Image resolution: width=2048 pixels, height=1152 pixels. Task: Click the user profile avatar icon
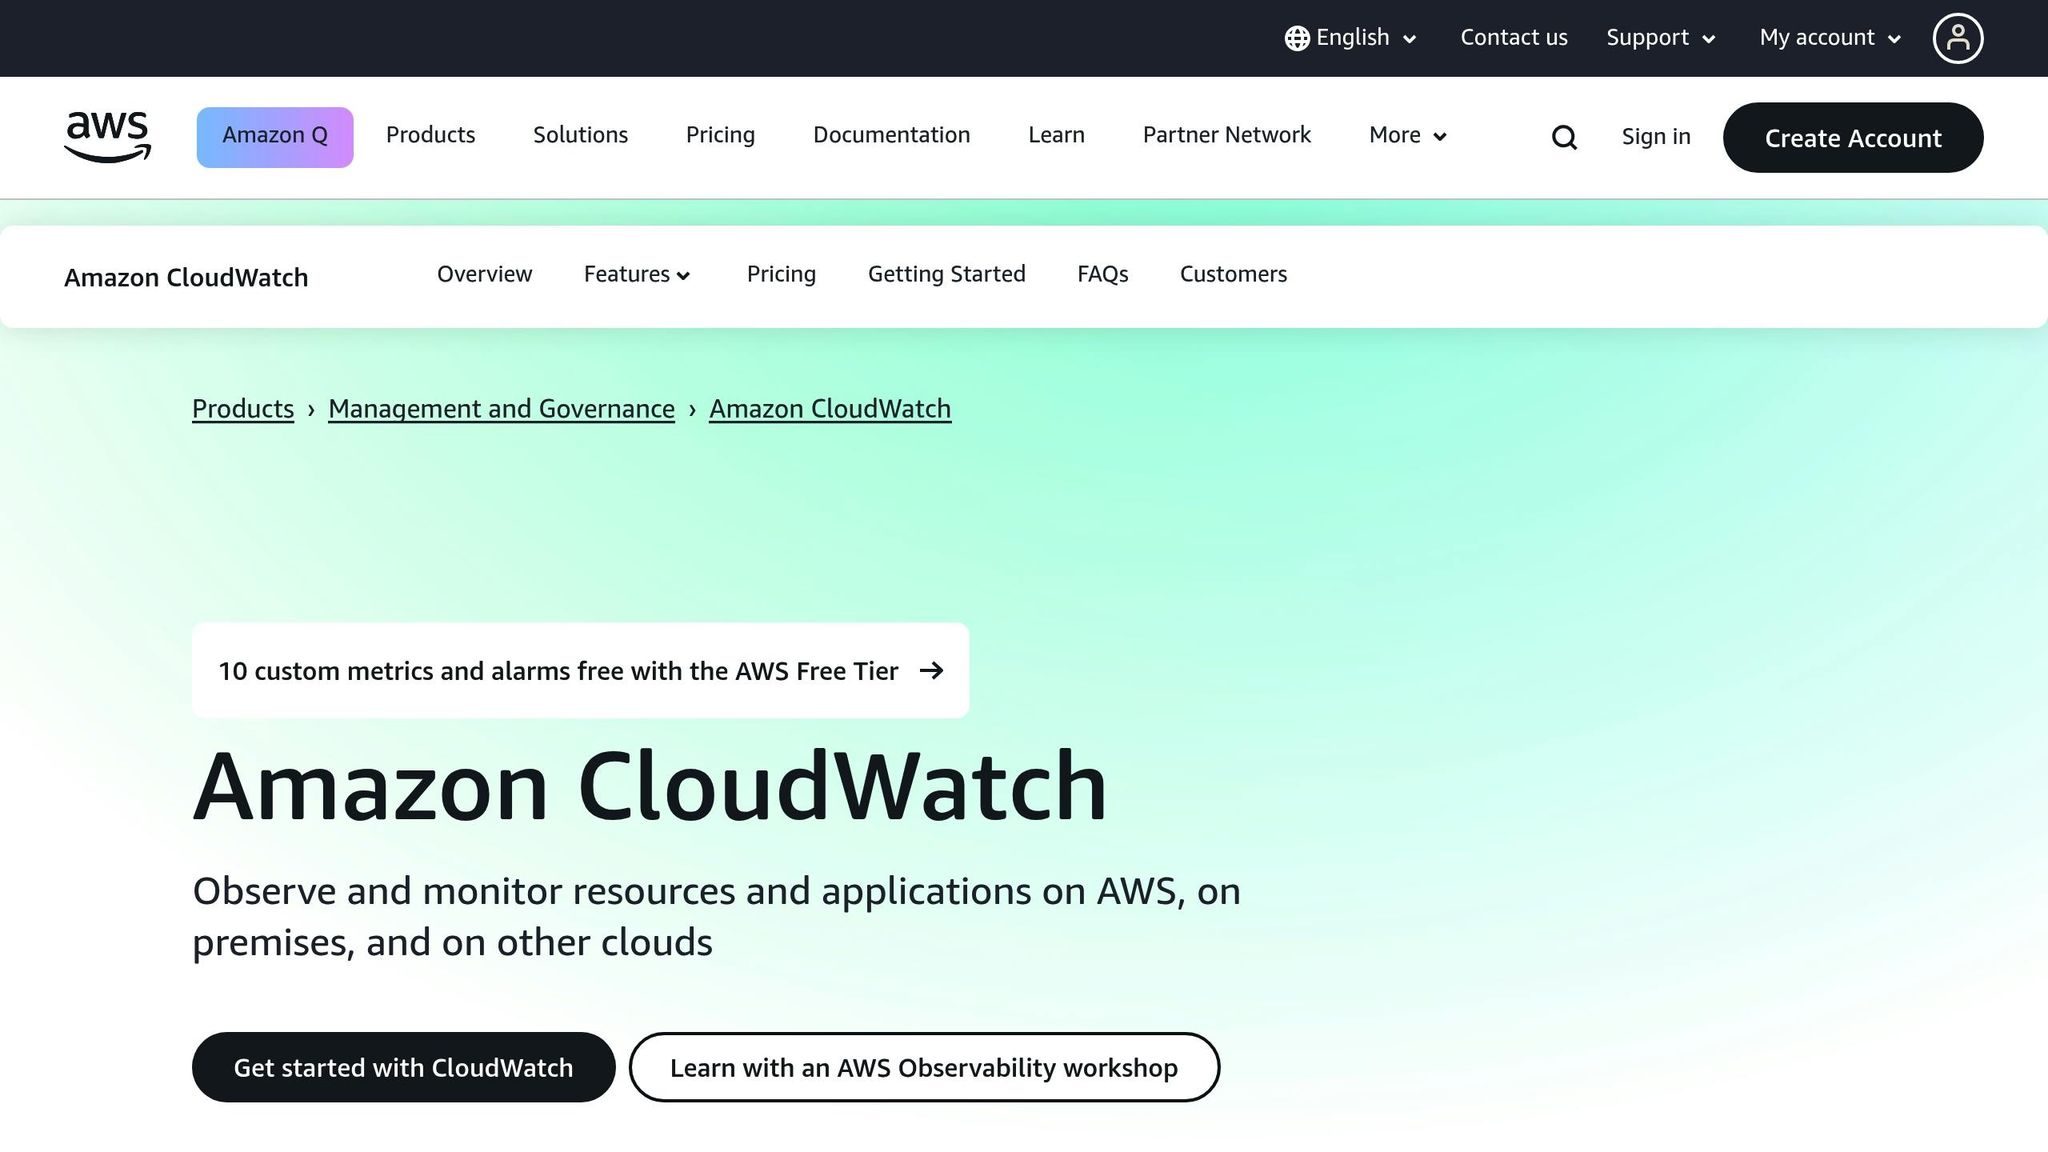tap(1957, 38)
